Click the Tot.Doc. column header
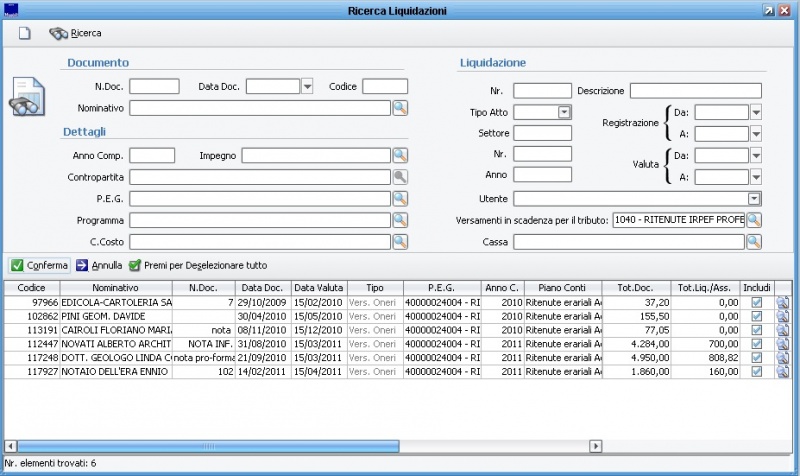 click(635, 288)
